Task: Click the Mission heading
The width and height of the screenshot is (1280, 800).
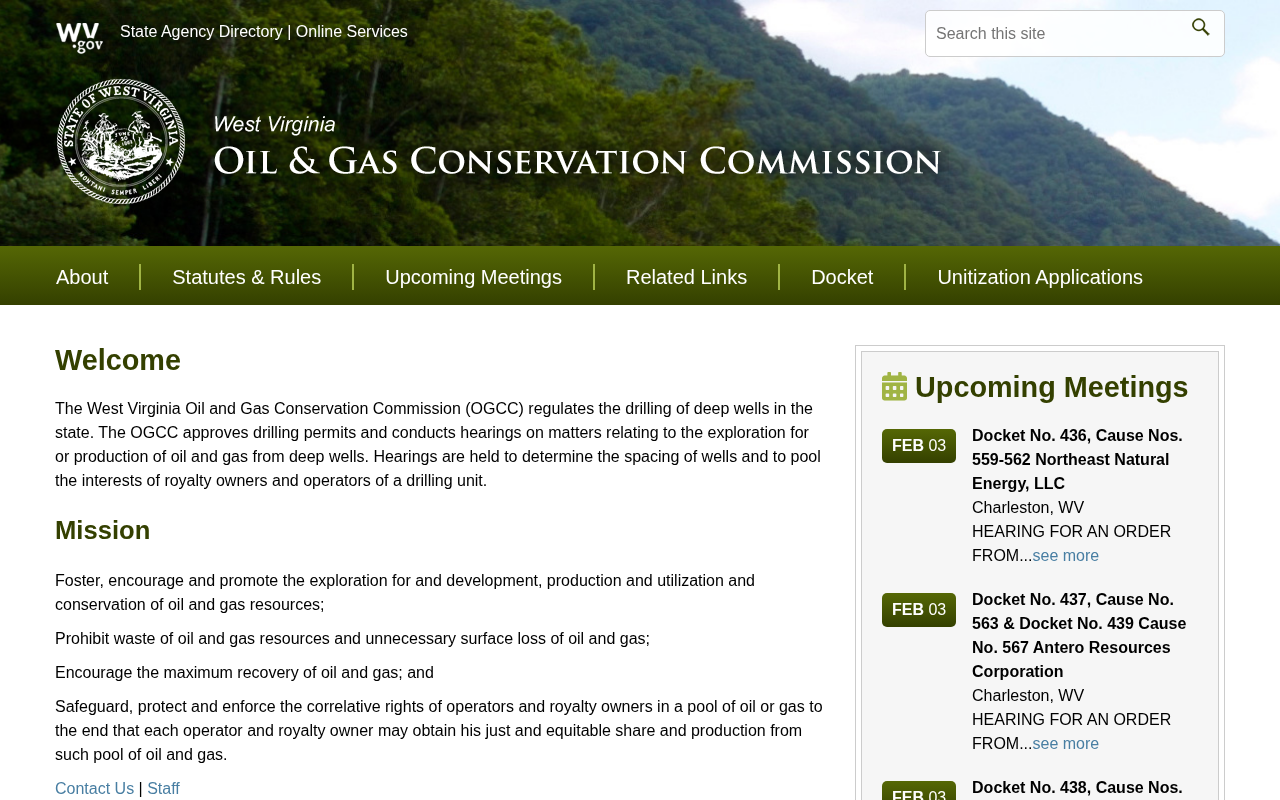Action: [x=103, y=531]
